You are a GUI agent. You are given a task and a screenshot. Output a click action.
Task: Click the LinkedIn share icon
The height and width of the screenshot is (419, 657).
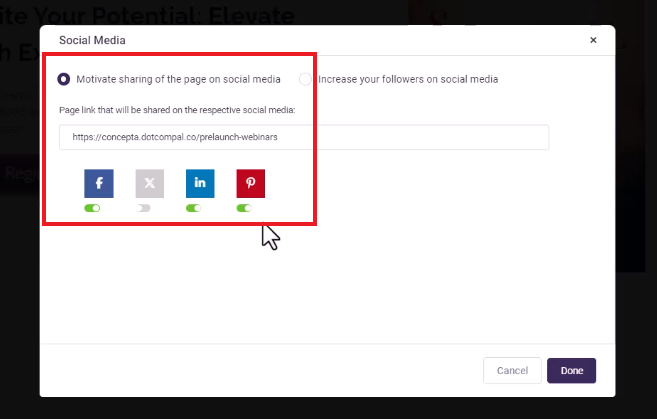coord(200,183)
